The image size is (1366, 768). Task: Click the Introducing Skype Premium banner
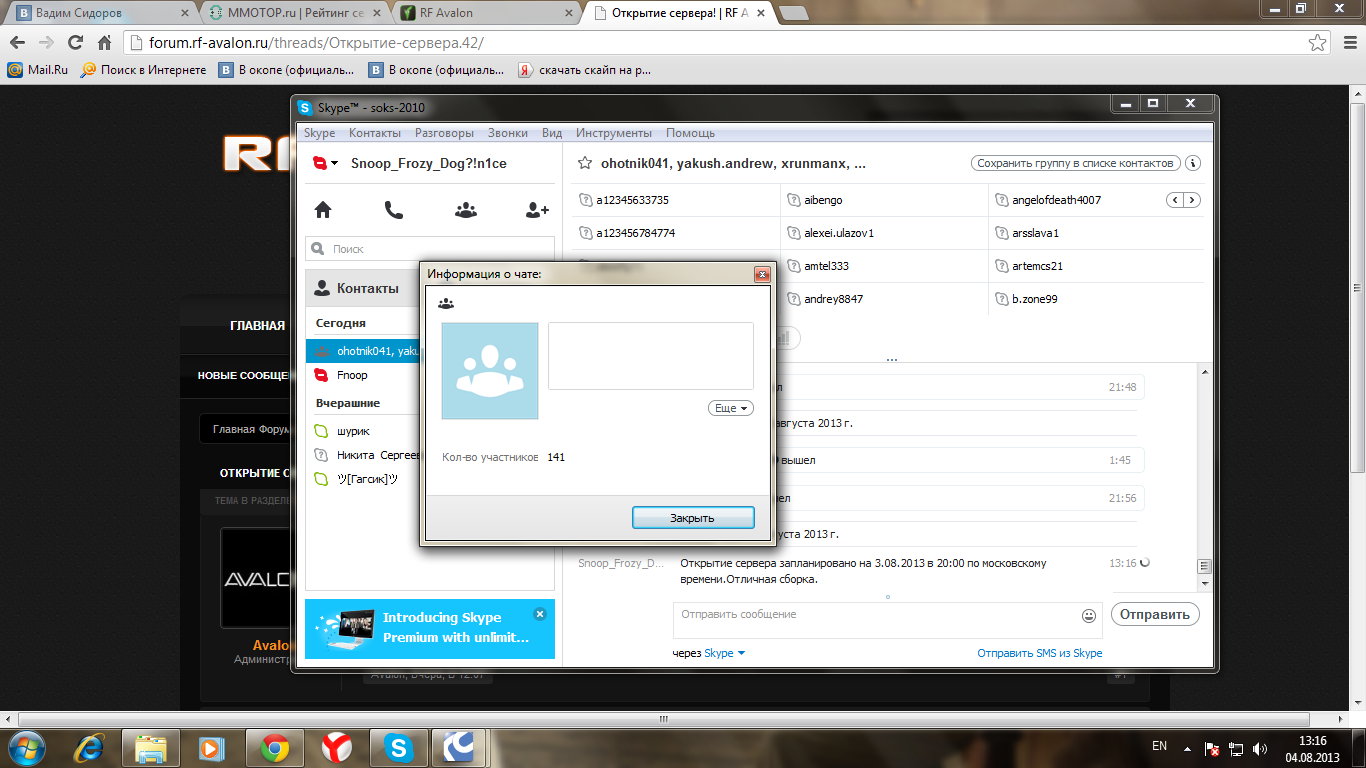coord(430,629)
